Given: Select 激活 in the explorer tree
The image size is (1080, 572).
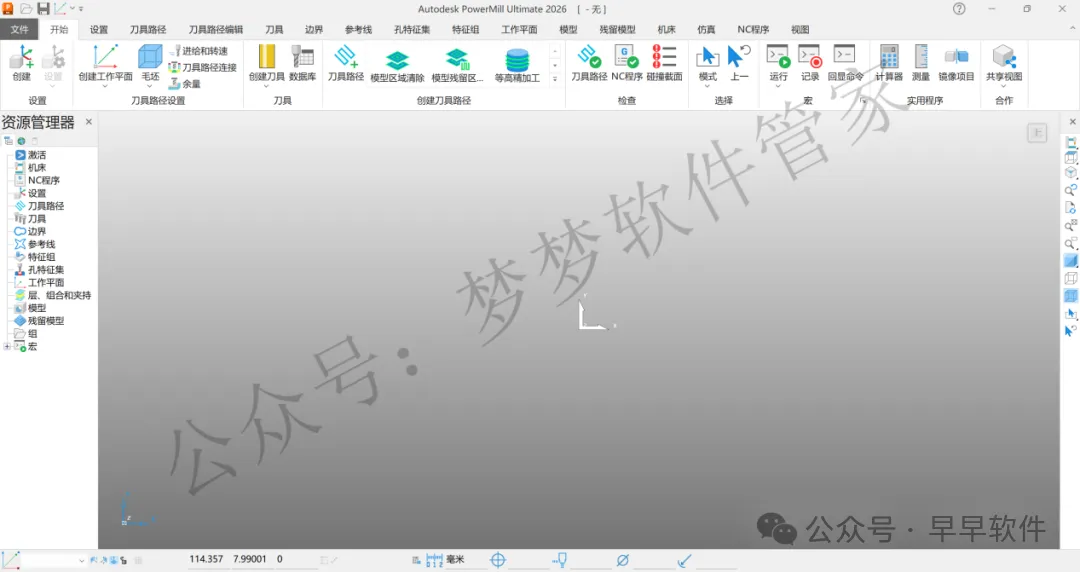Looking at the screenshot, I should 37,155.
